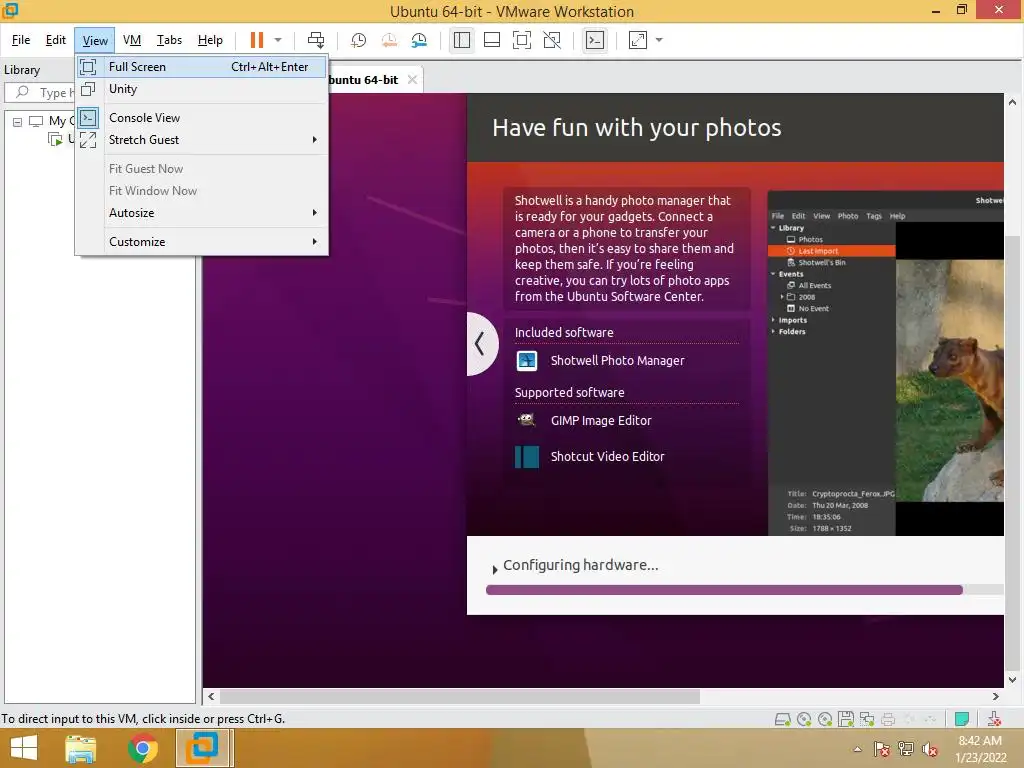1024x768 pixels.
Task: Click the Console View icon in View menu
Action: coord(88,118)
